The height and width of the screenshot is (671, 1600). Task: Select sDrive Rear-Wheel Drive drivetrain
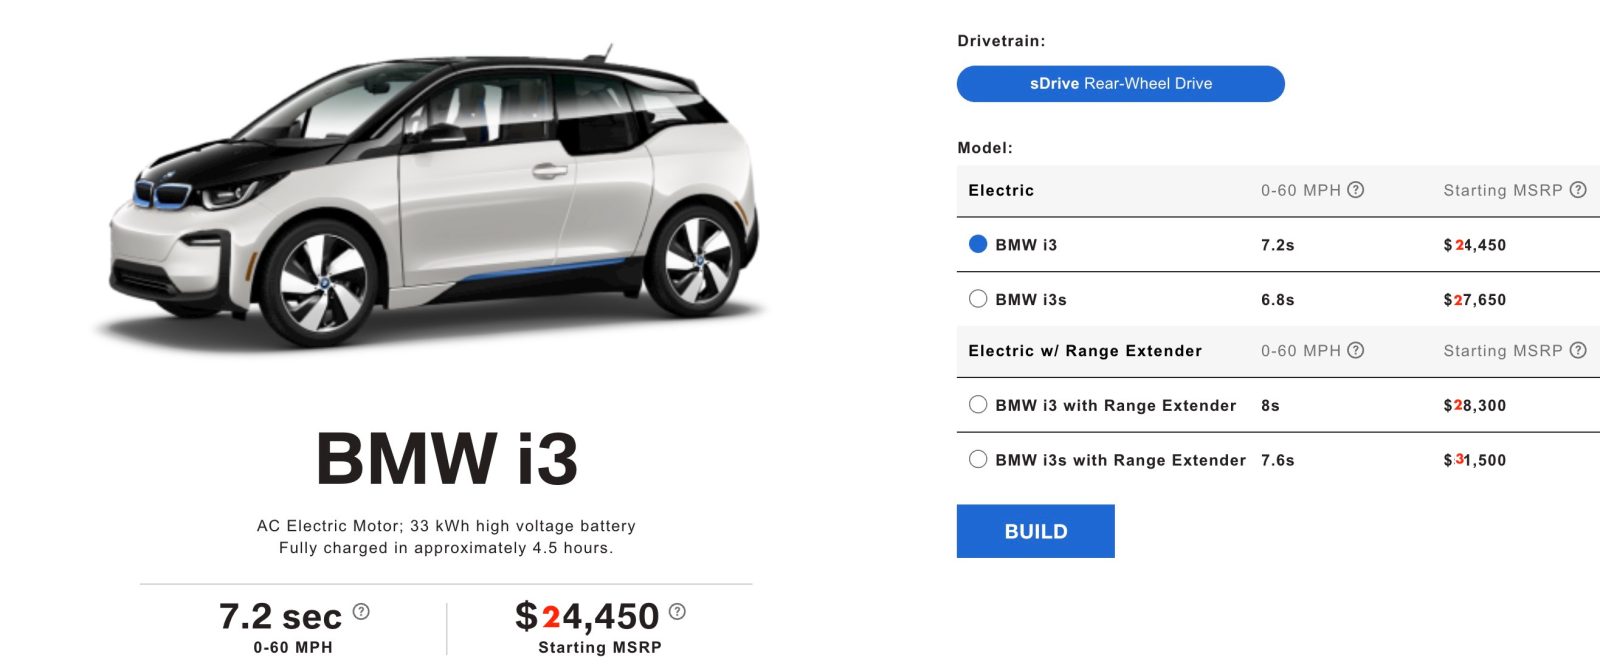[x=1120, y=84]
